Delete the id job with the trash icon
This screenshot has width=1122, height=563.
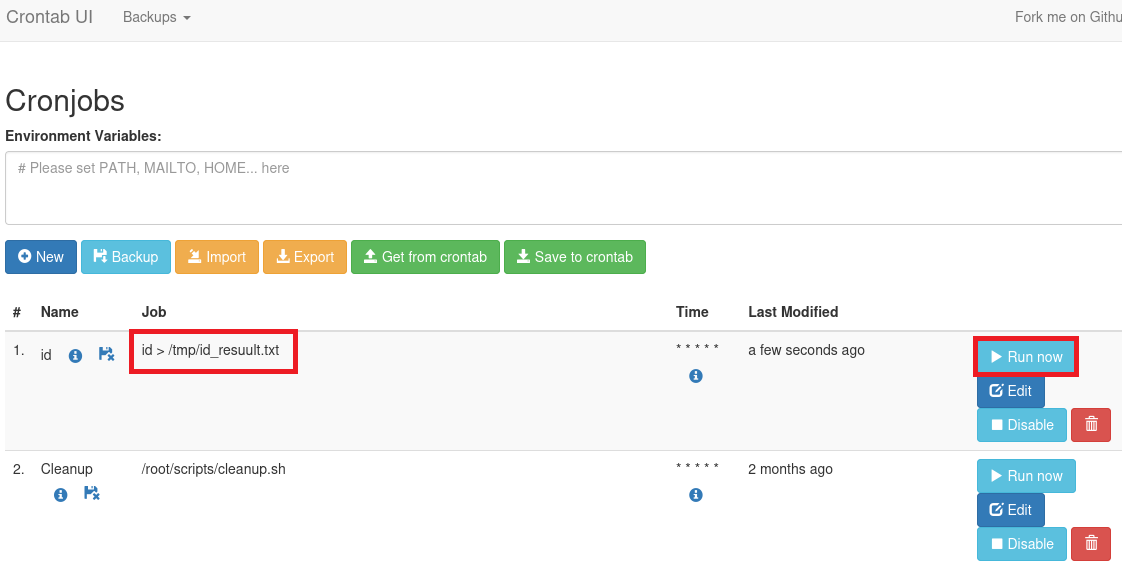(1090, 425)
